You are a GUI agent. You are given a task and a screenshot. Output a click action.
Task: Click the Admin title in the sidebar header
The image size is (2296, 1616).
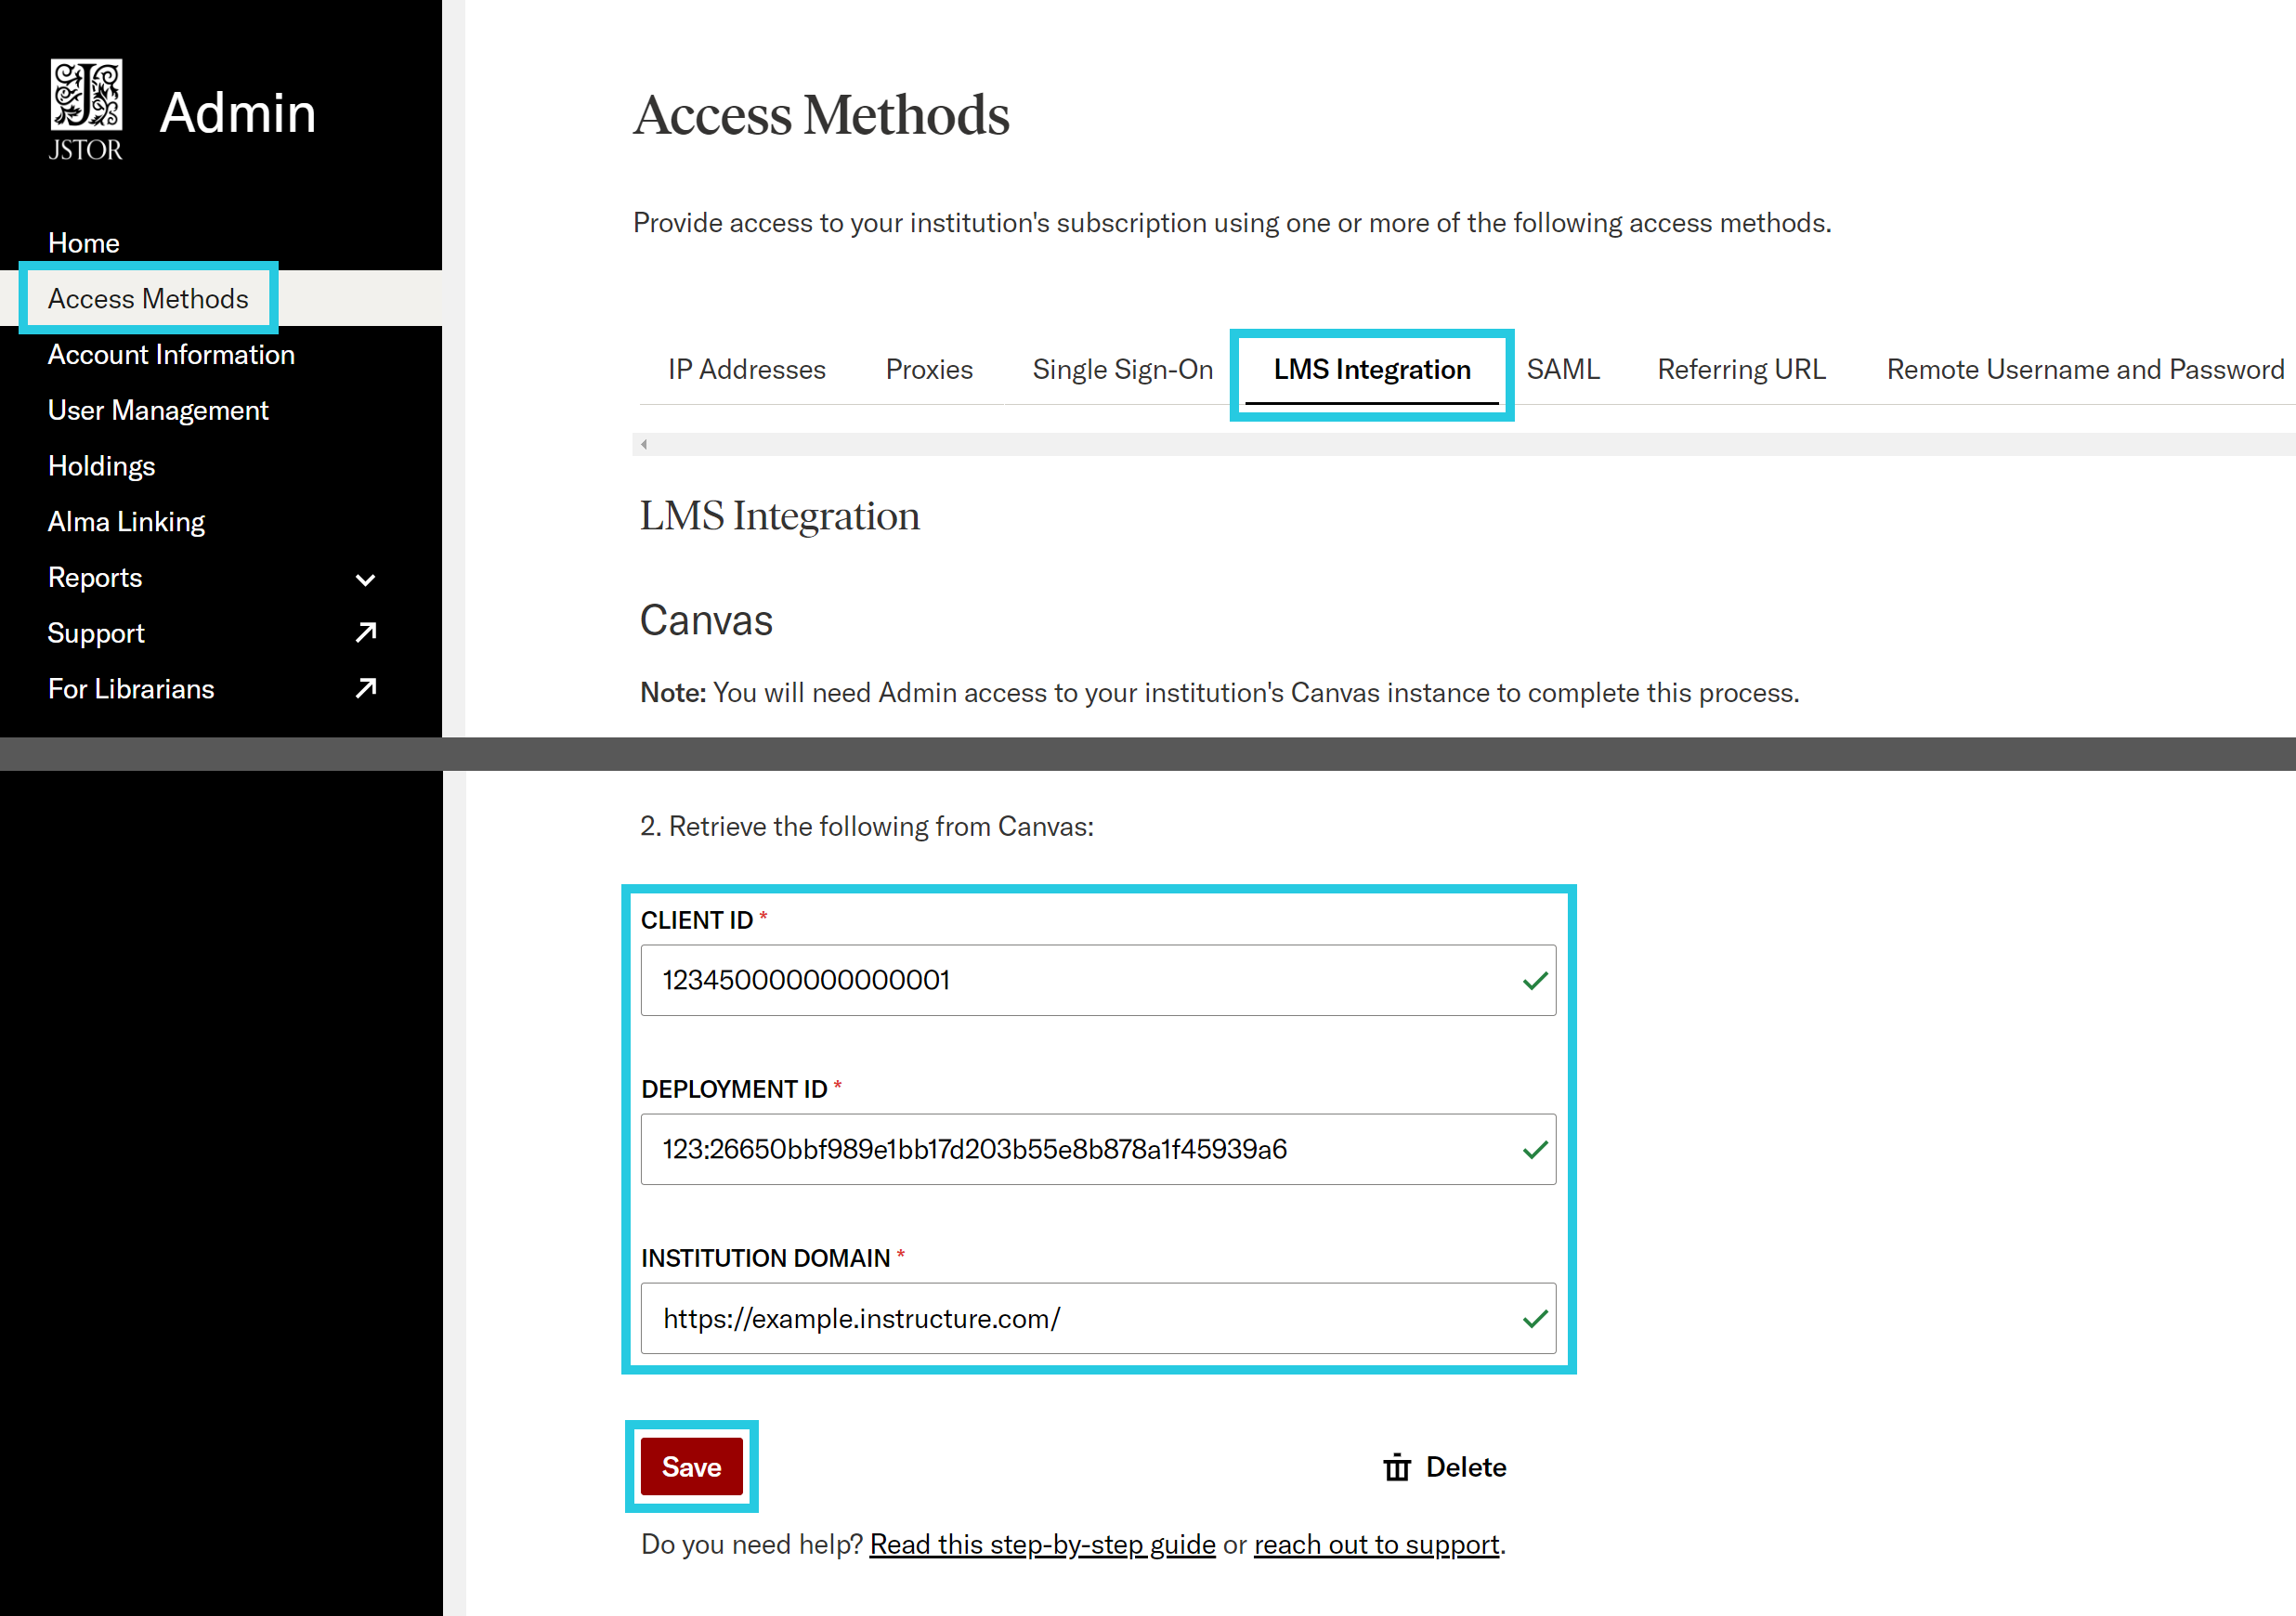tap(238, 111)
